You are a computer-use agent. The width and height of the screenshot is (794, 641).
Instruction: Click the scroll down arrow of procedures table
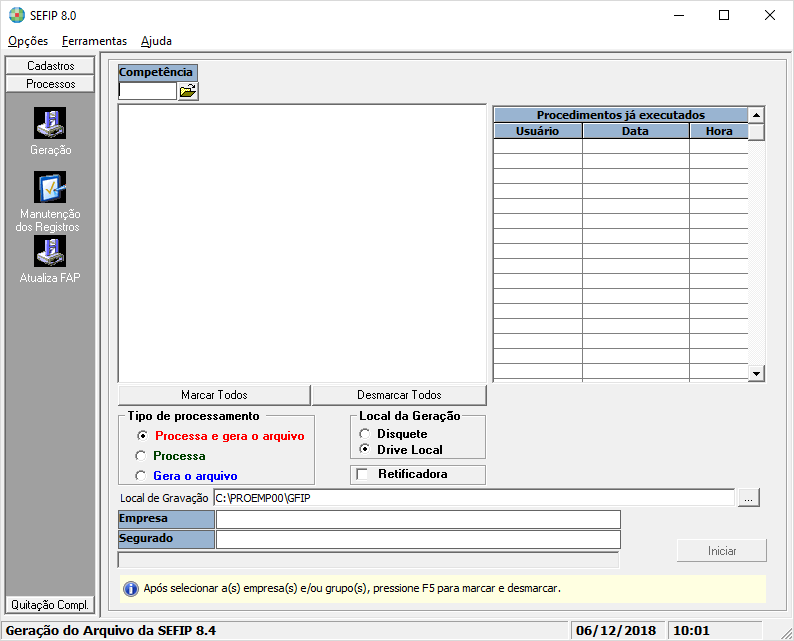pos(756,374)
